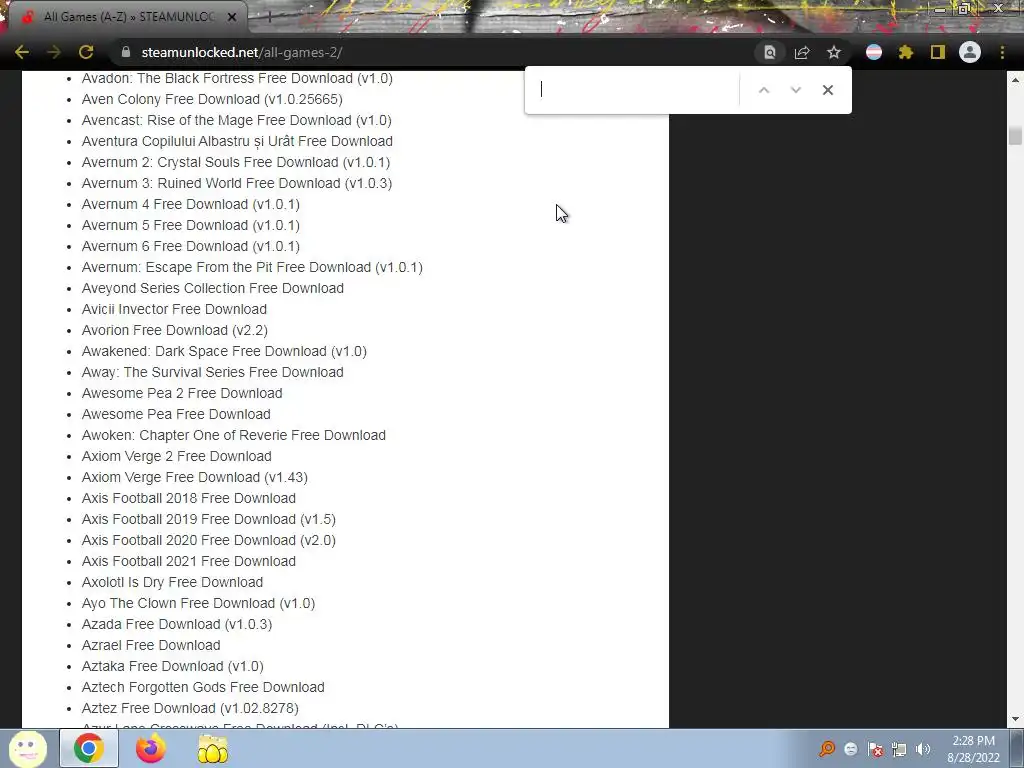Open Axolotl Is Dry Free Download link

(172, 582)
